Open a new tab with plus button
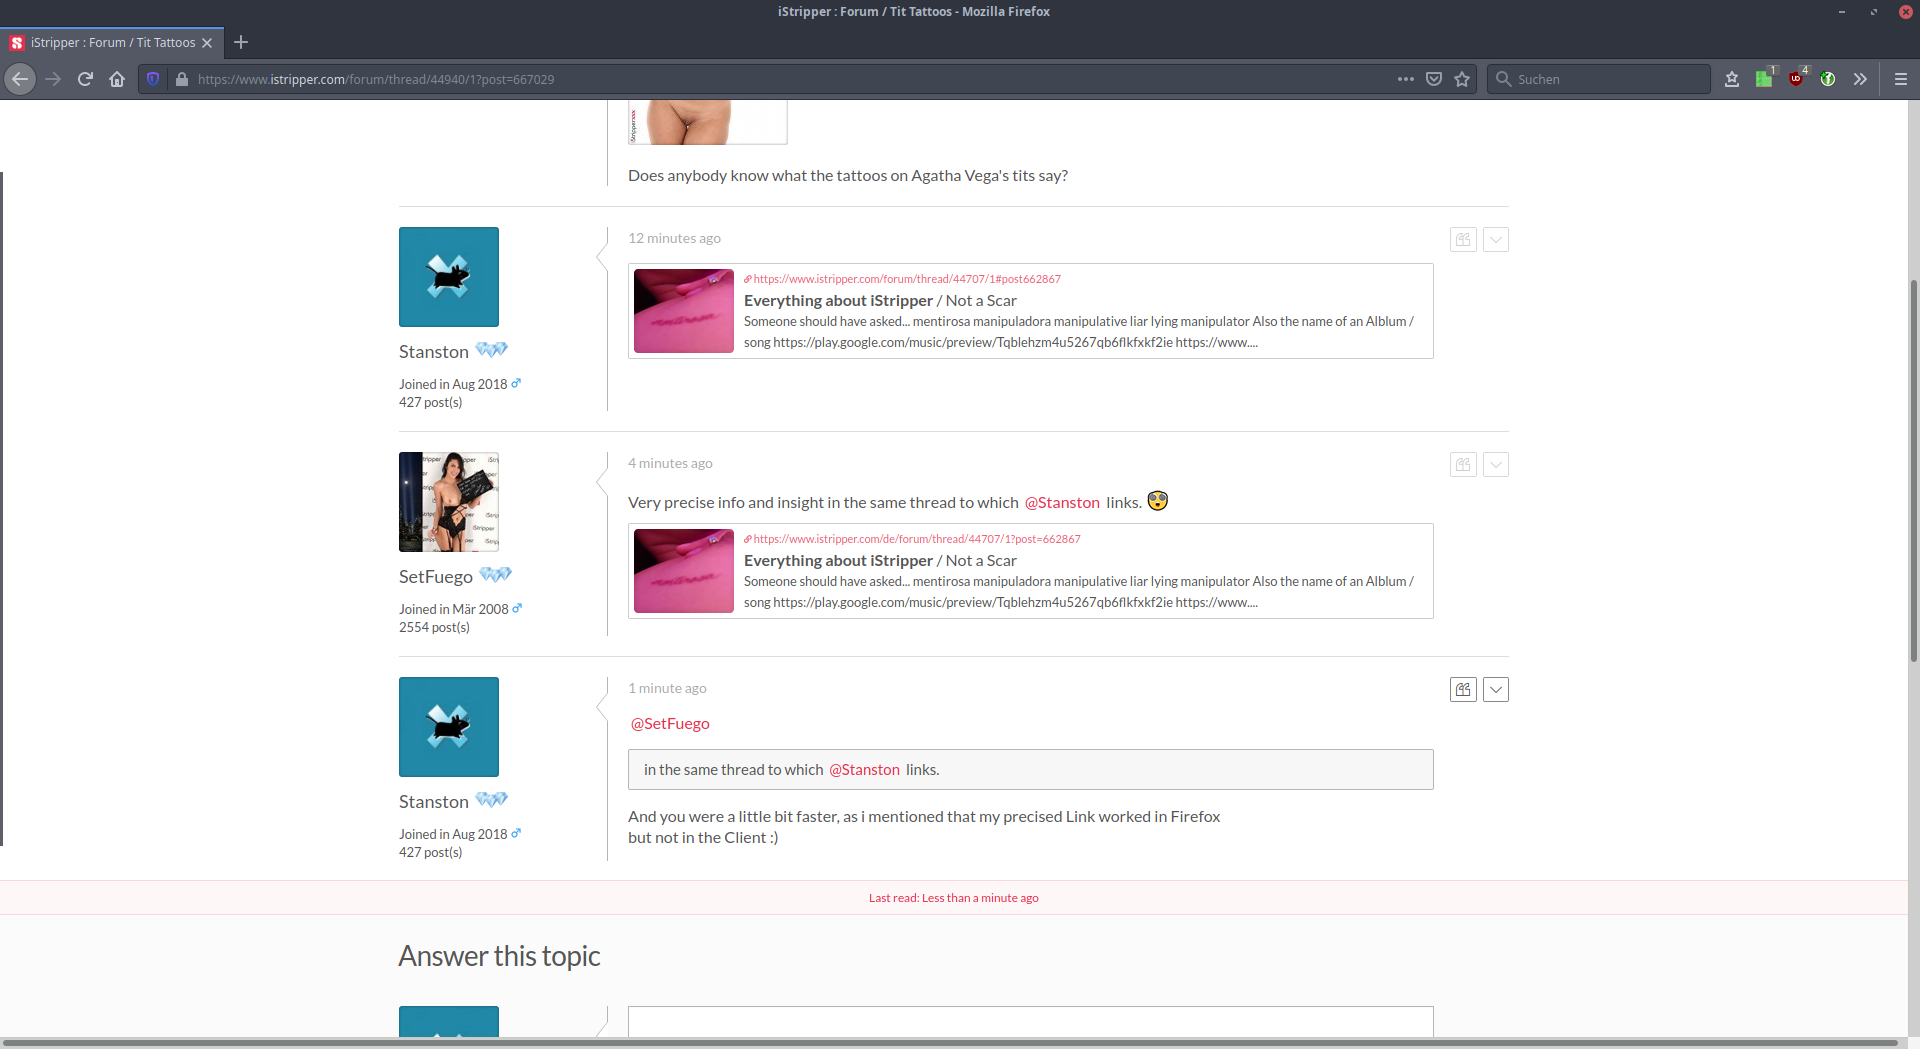The image size is (1920, 1049). 241,42
